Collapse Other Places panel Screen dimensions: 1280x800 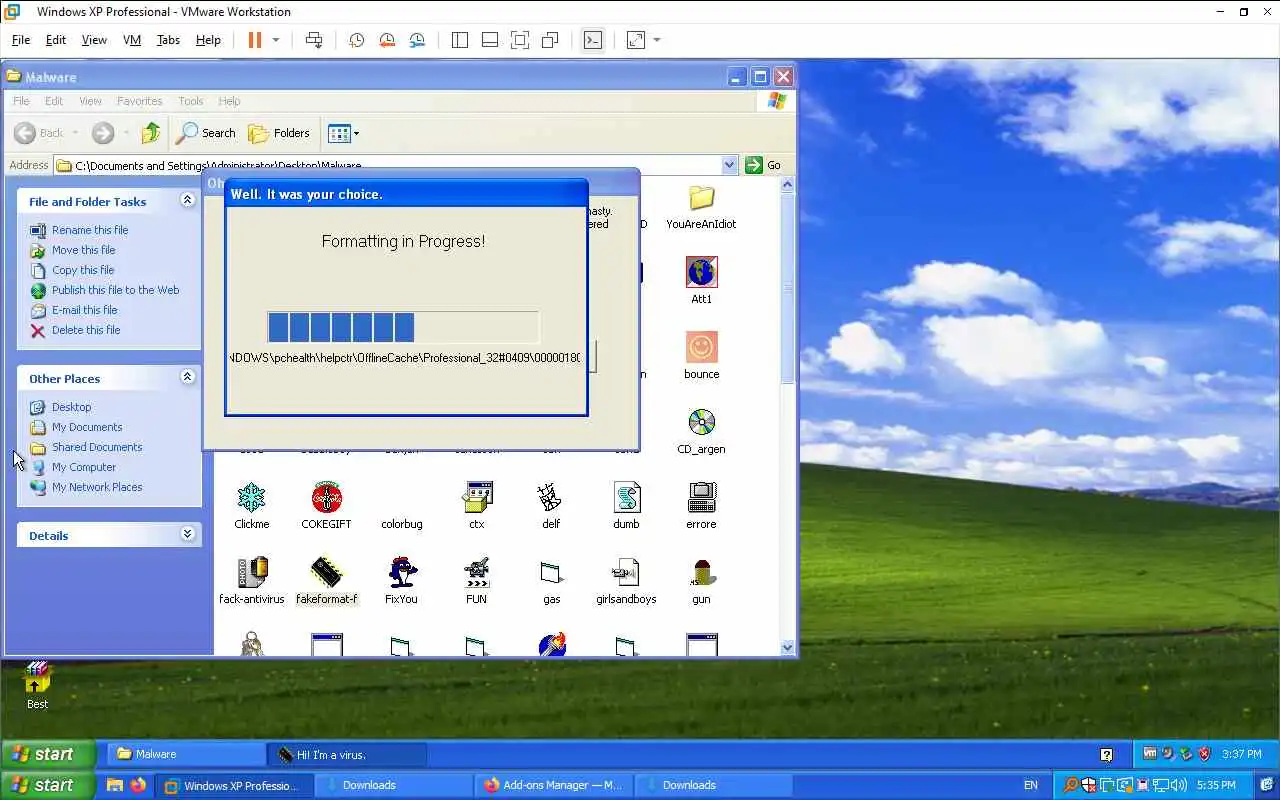coord(187,378)
